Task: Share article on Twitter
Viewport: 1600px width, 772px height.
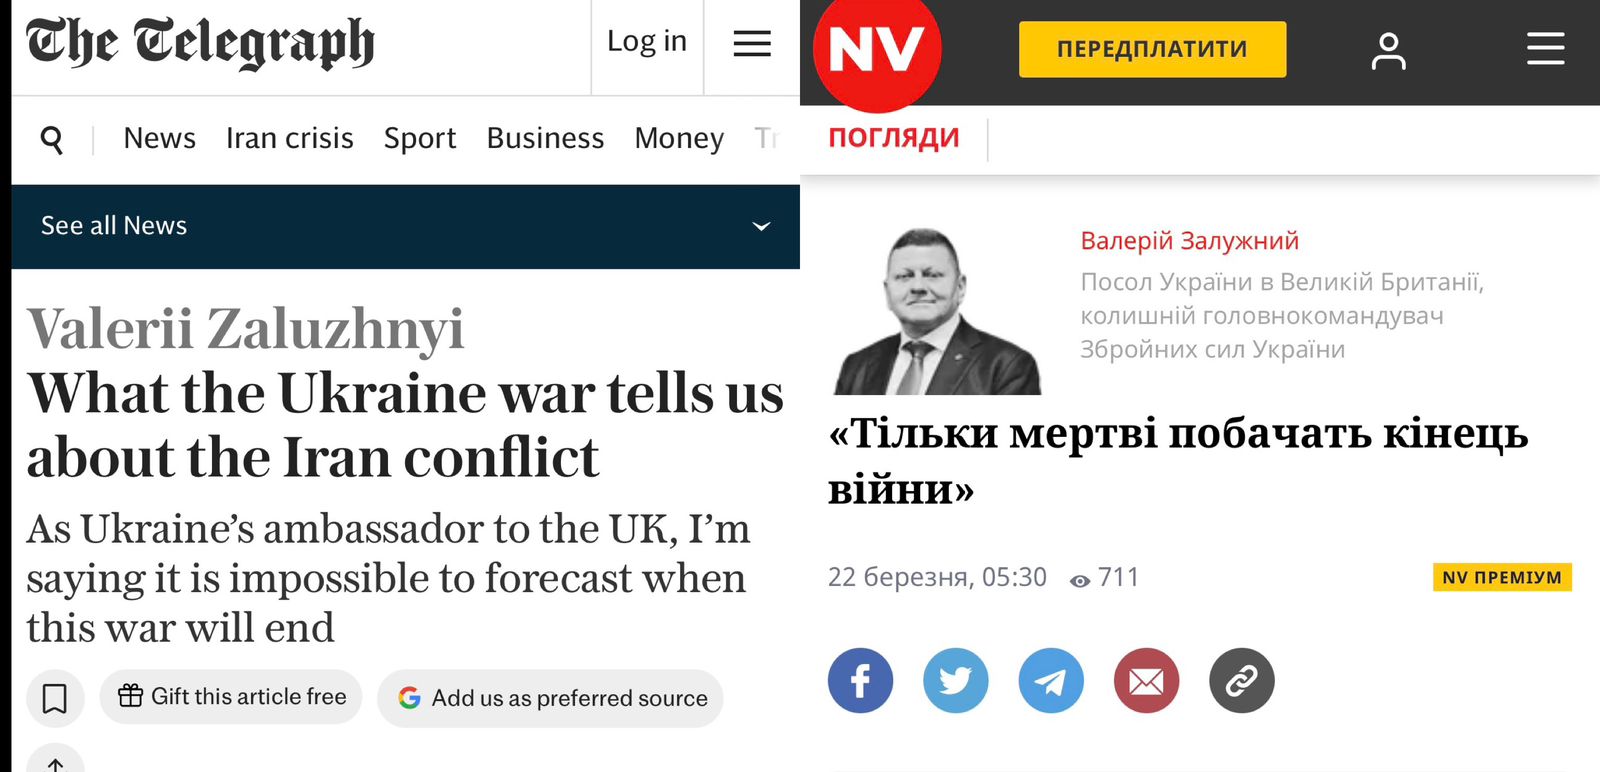Action: click(x=955, y=681)
